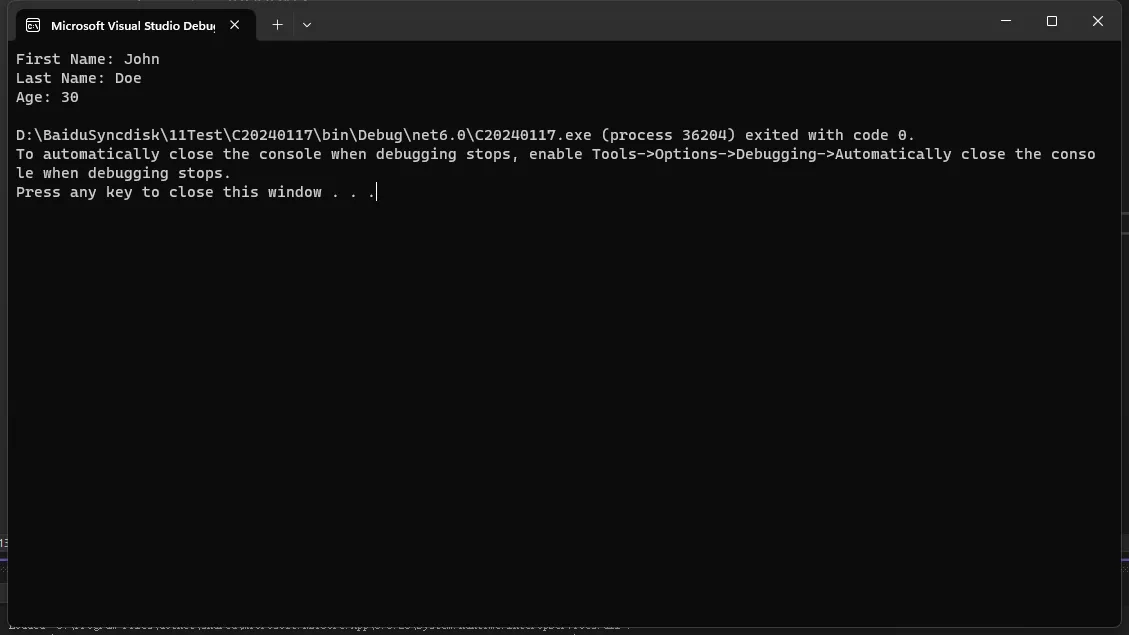
Task: Click 'le when debugging stops.' wrapped line
Action: click(x=123, y=174)
